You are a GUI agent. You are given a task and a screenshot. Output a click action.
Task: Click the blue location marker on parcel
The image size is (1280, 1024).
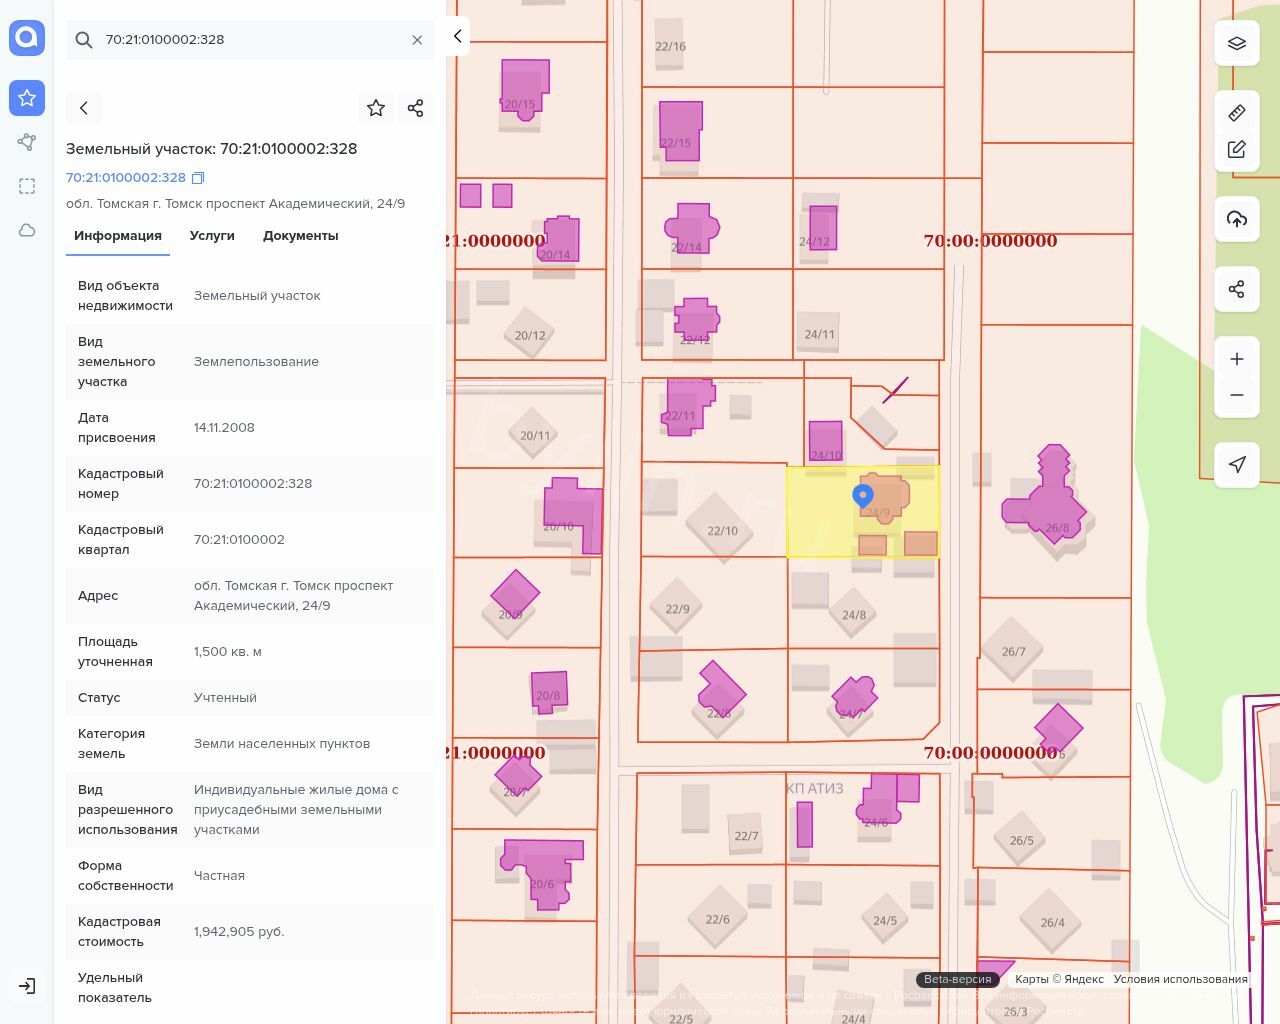point(862,497)
